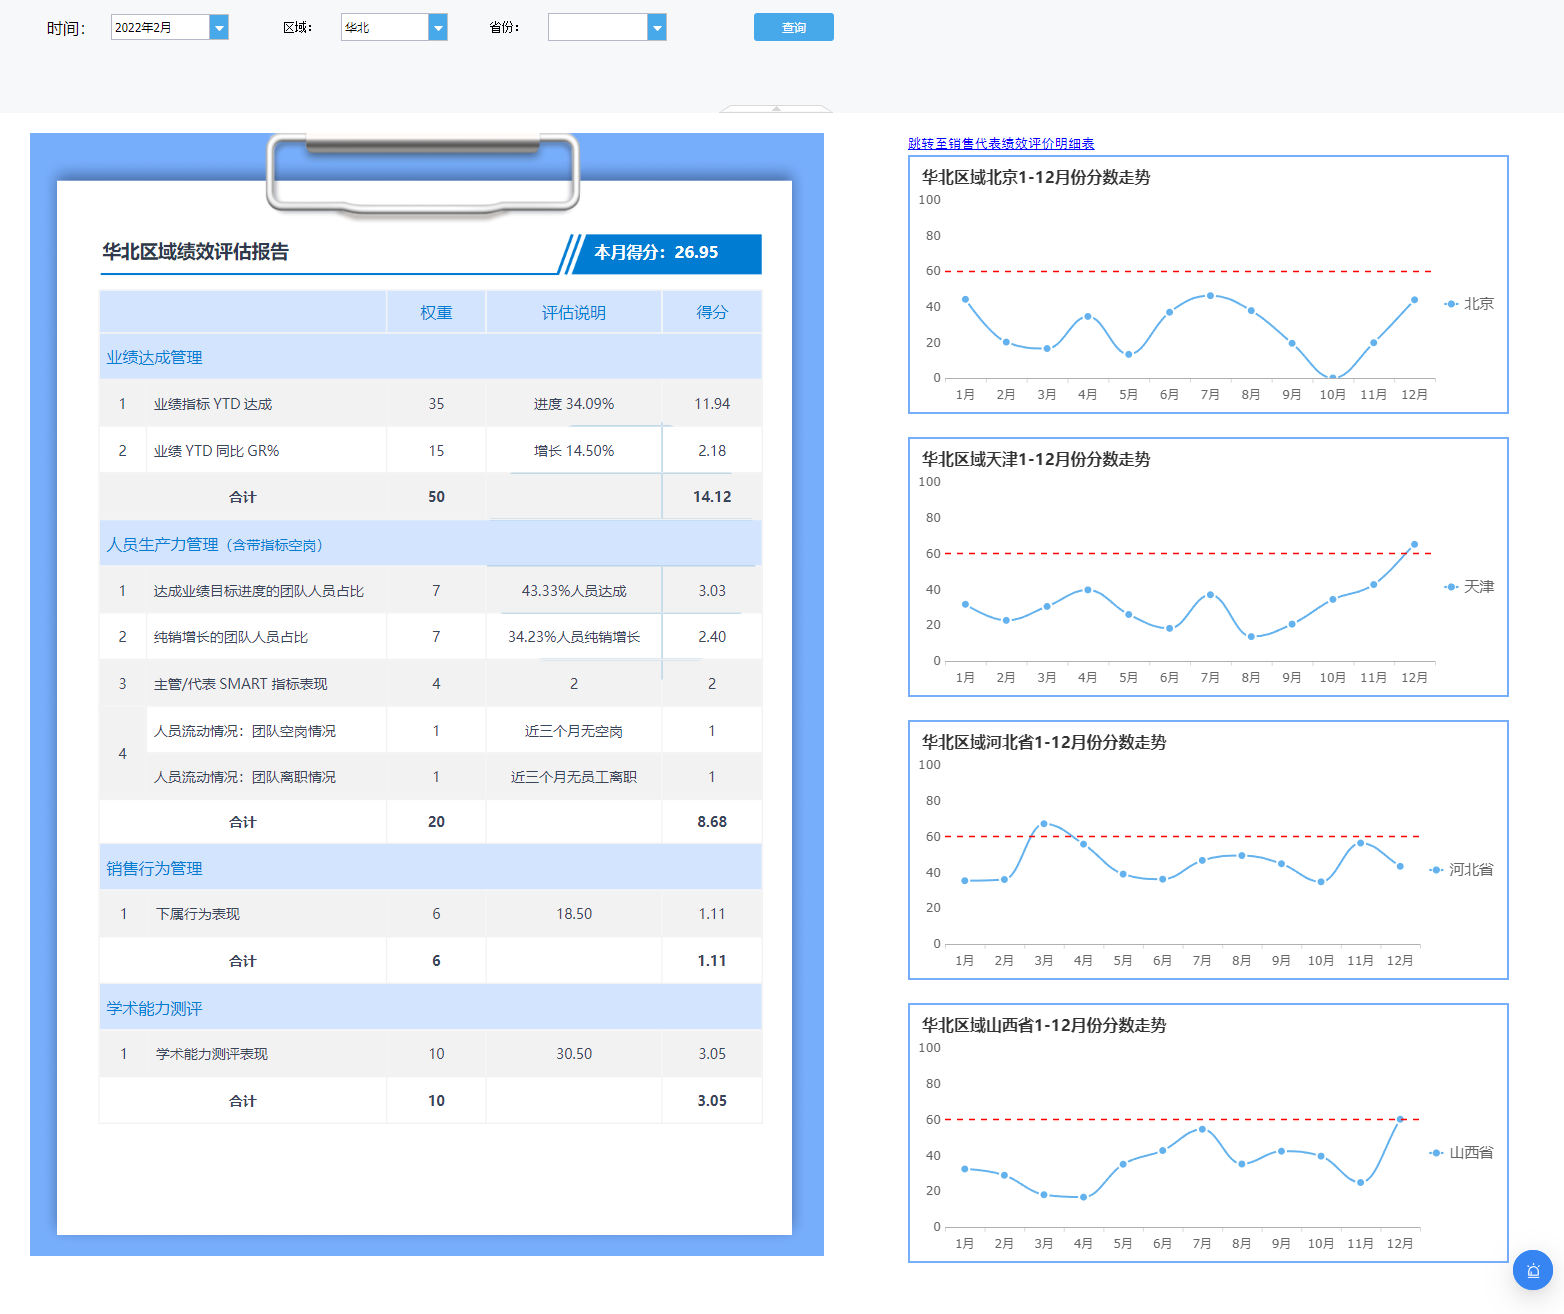Click the 华北区域北京1-12月份分数走势 chart title
This screenshot has width=1564, height=1314.
click(1035, 177)
